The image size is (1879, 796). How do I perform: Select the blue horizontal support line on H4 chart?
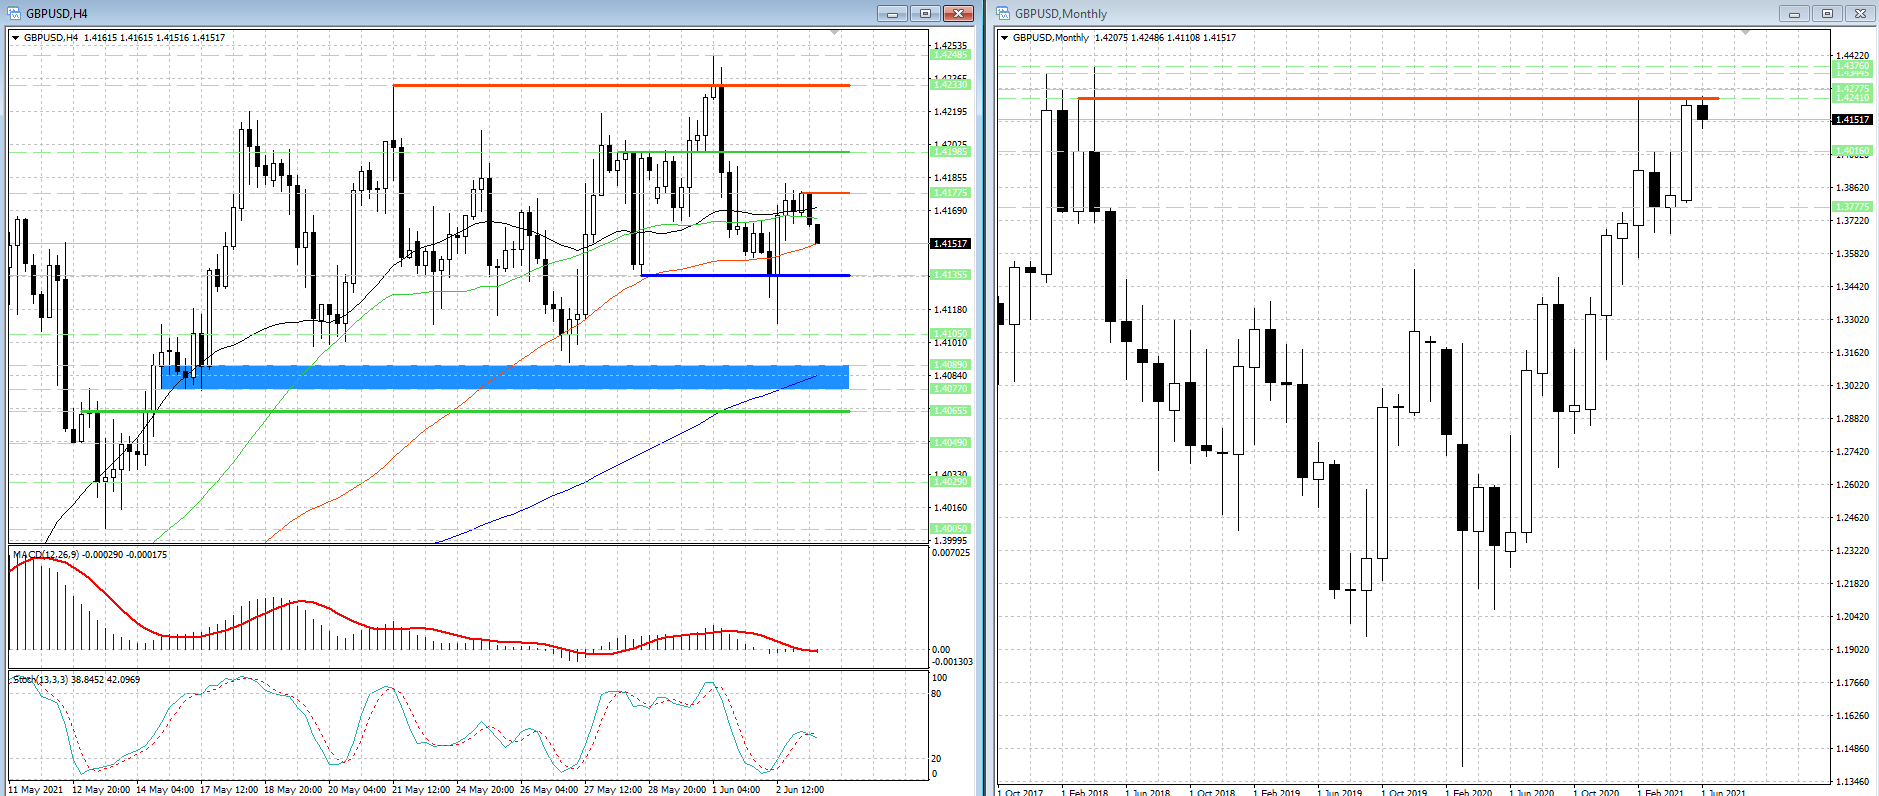tap(745, 275)
